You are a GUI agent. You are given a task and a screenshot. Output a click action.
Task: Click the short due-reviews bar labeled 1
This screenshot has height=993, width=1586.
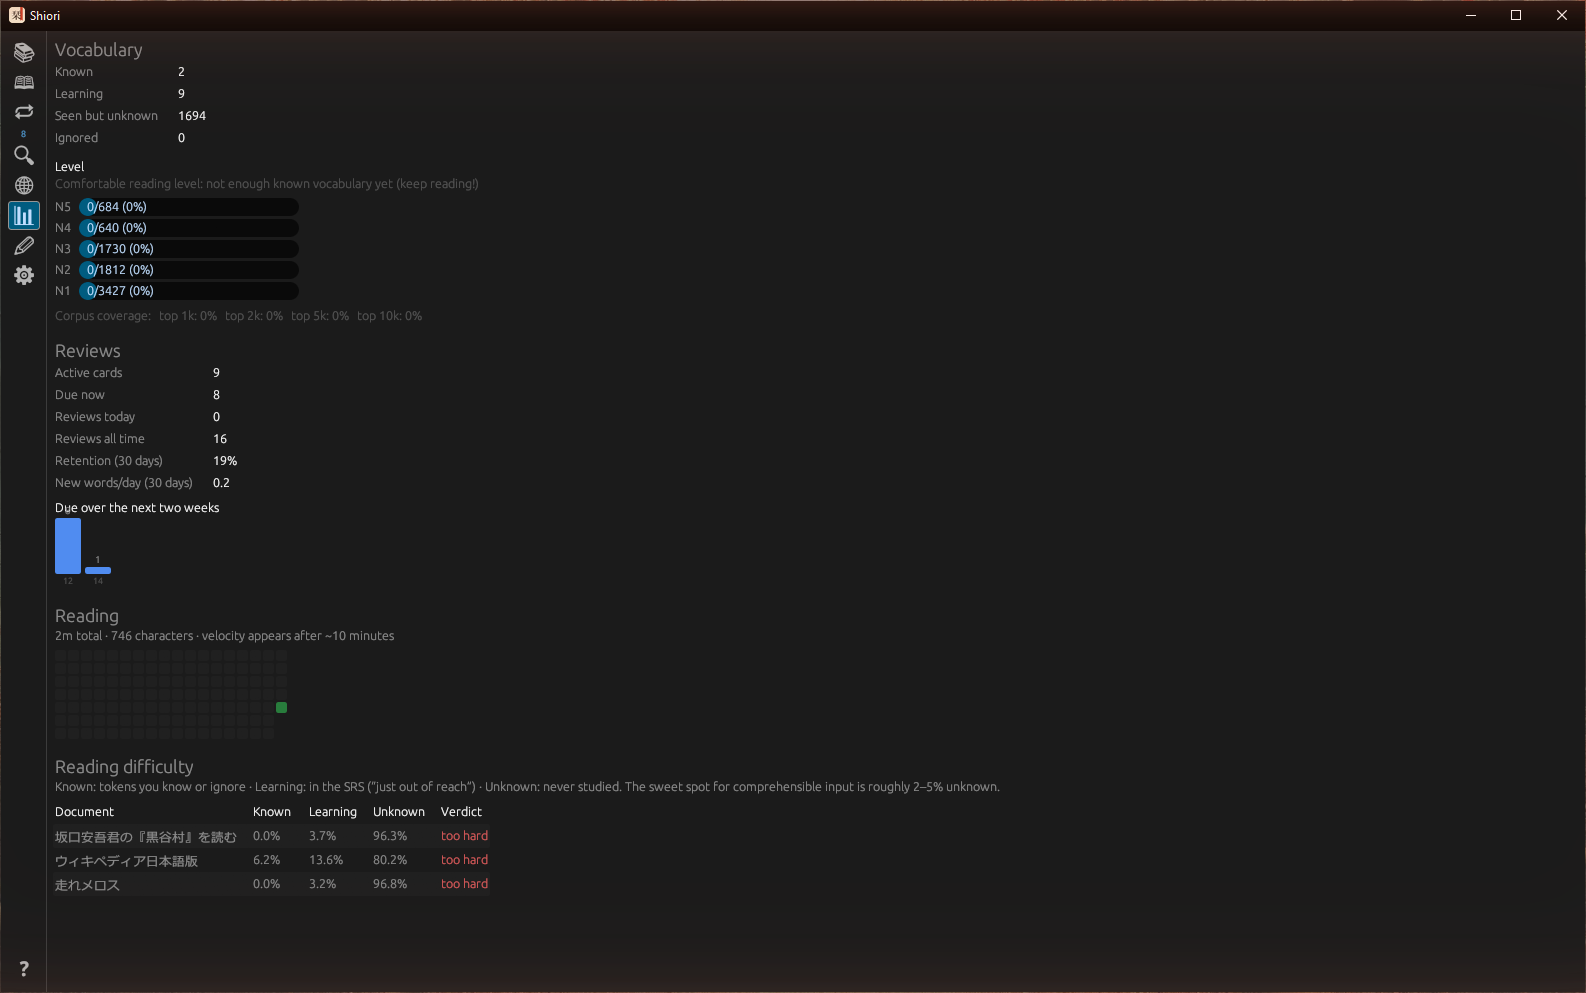point(98,570)
